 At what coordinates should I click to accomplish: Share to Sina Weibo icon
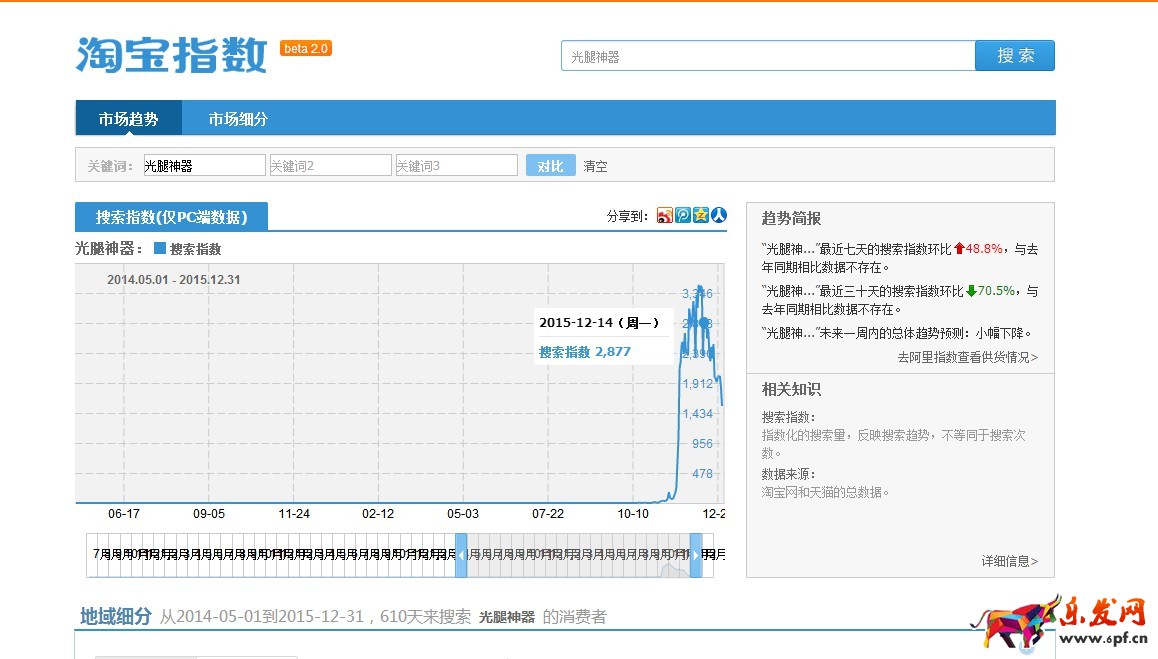point(665,215)
